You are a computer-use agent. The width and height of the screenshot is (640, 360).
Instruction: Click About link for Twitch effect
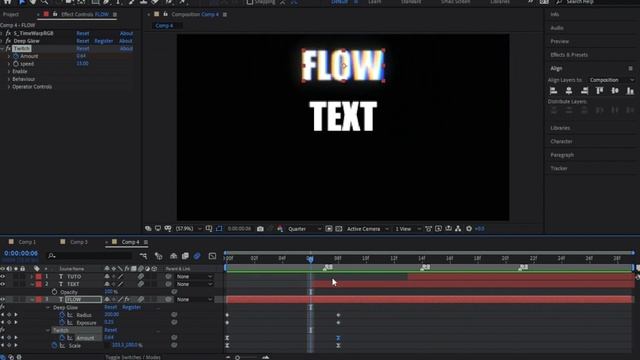[126, 49]
